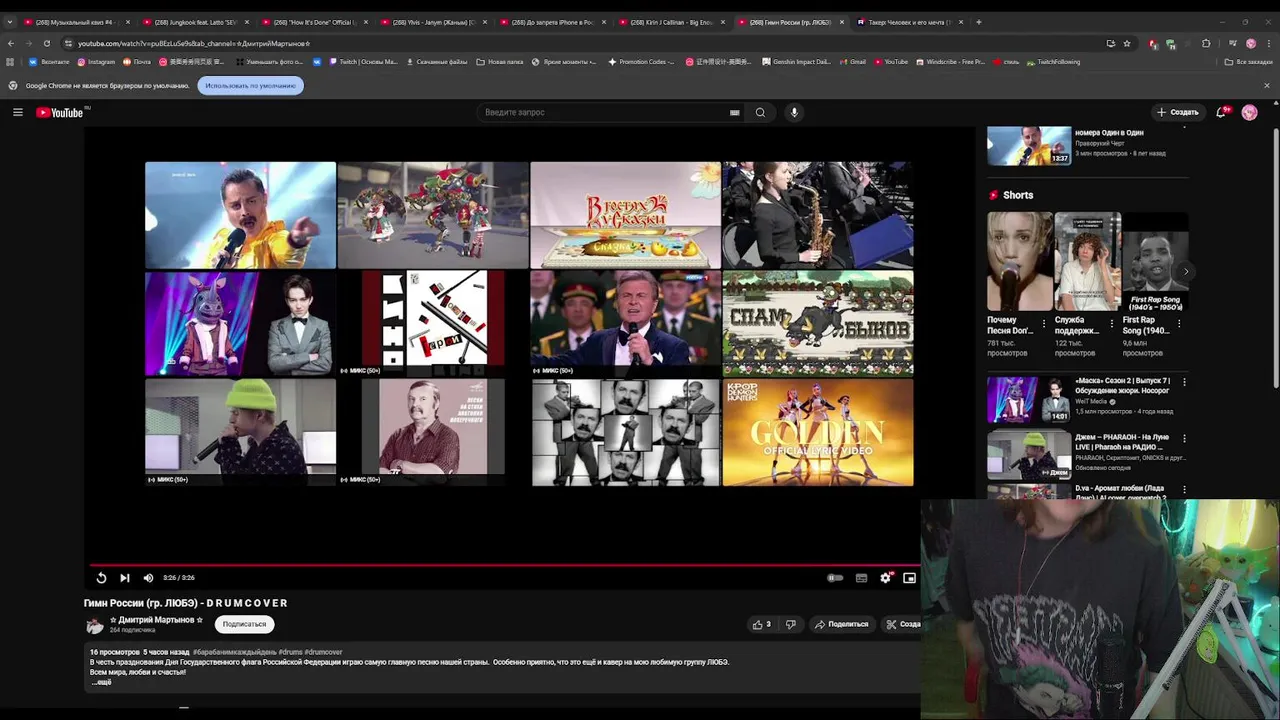Image resolution: width=1280 pixels, height=720 pixels.
Task: Open player settings gear
Action: pos(885,577)
